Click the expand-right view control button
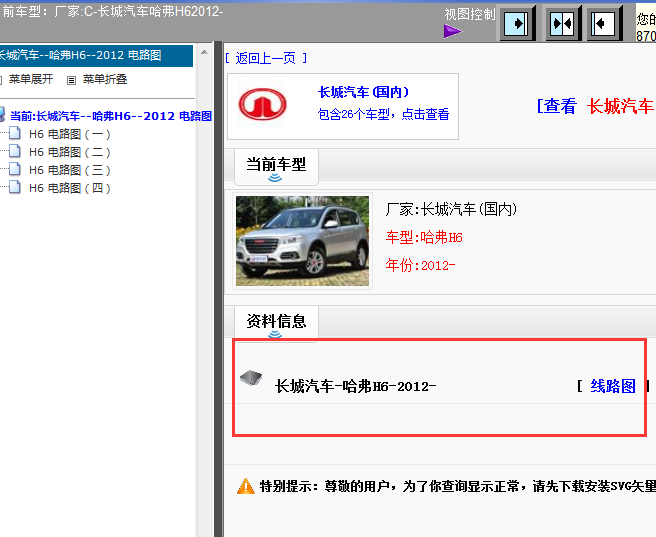 point(516,23)
